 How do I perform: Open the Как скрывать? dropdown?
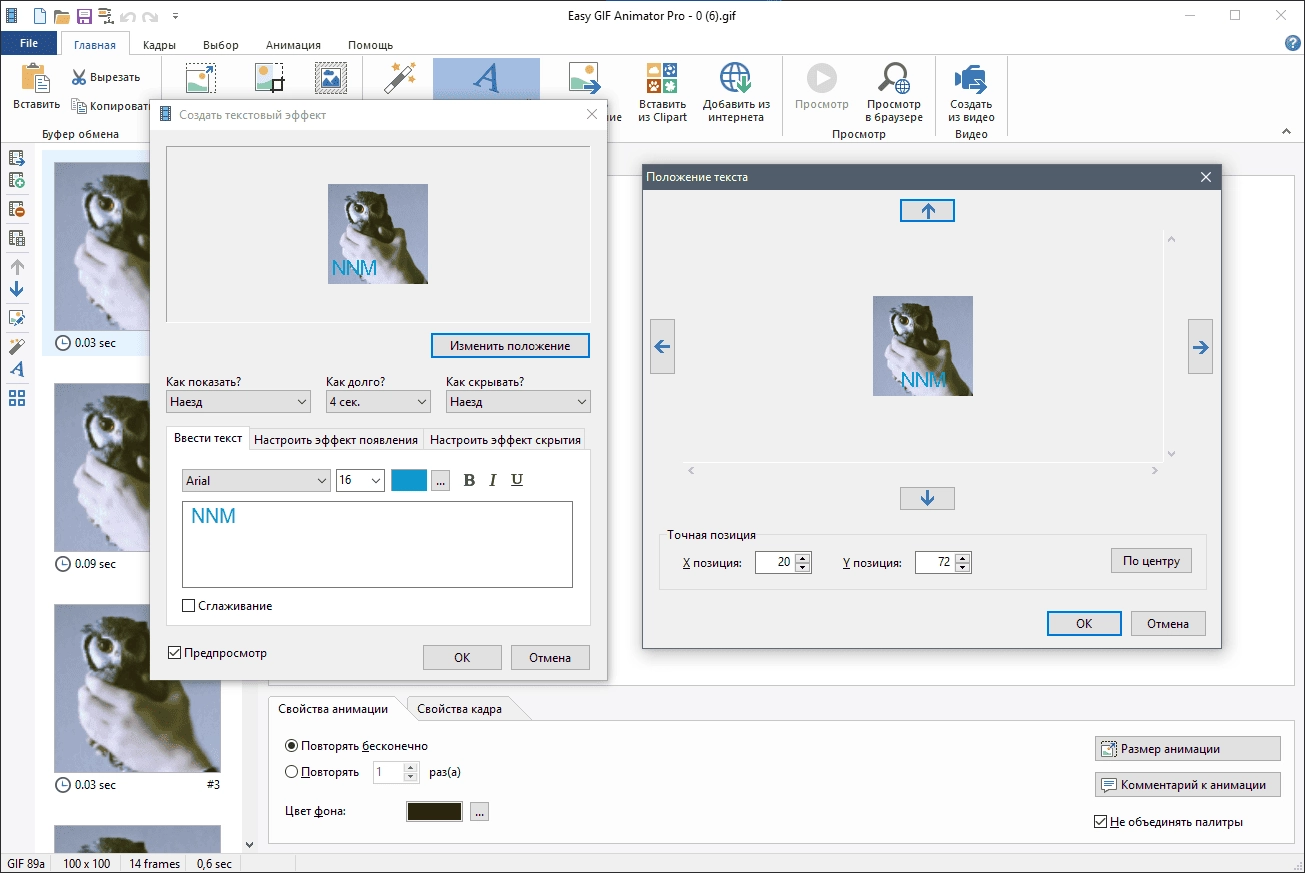pyautogui.click(x=518, y=402)
